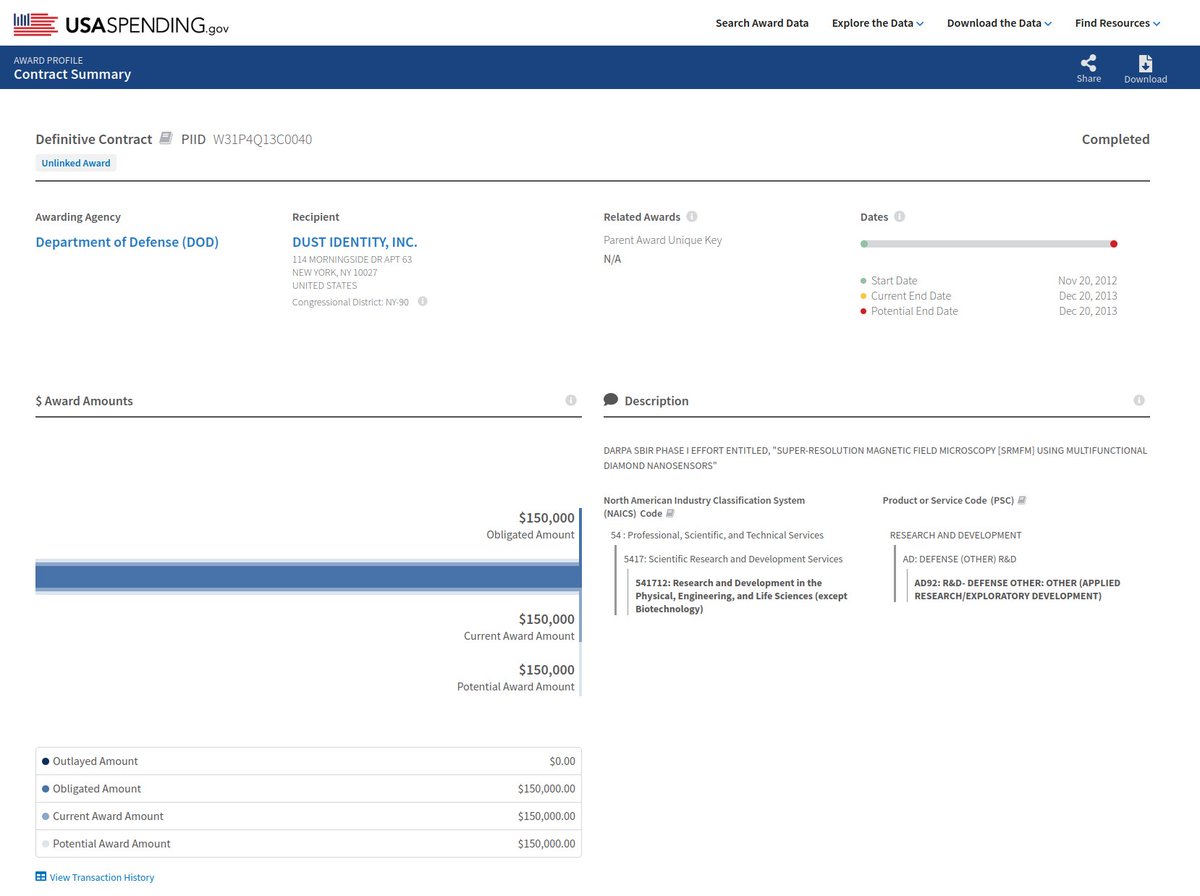The width and height of the screenshot is (1200, 896).
Task: Go to Search Award Data
Action: pyautogui.click(x=762, y=23)
